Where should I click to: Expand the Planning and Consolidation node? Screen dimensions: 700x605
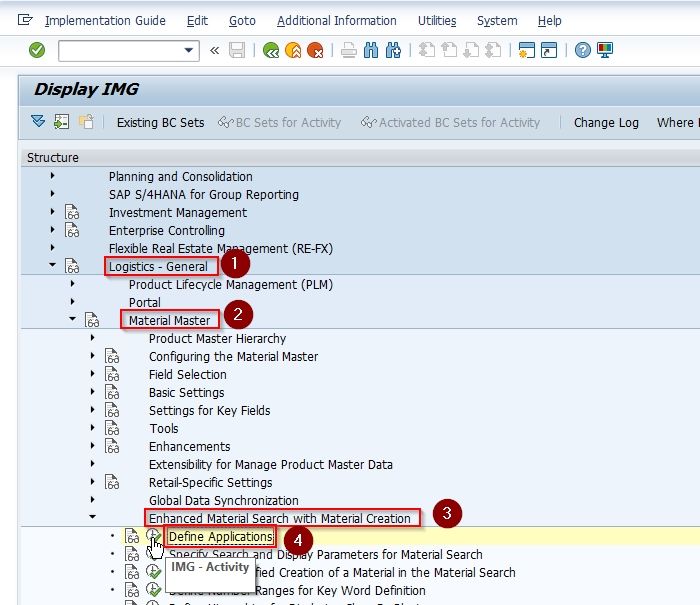tap(53, 176)
